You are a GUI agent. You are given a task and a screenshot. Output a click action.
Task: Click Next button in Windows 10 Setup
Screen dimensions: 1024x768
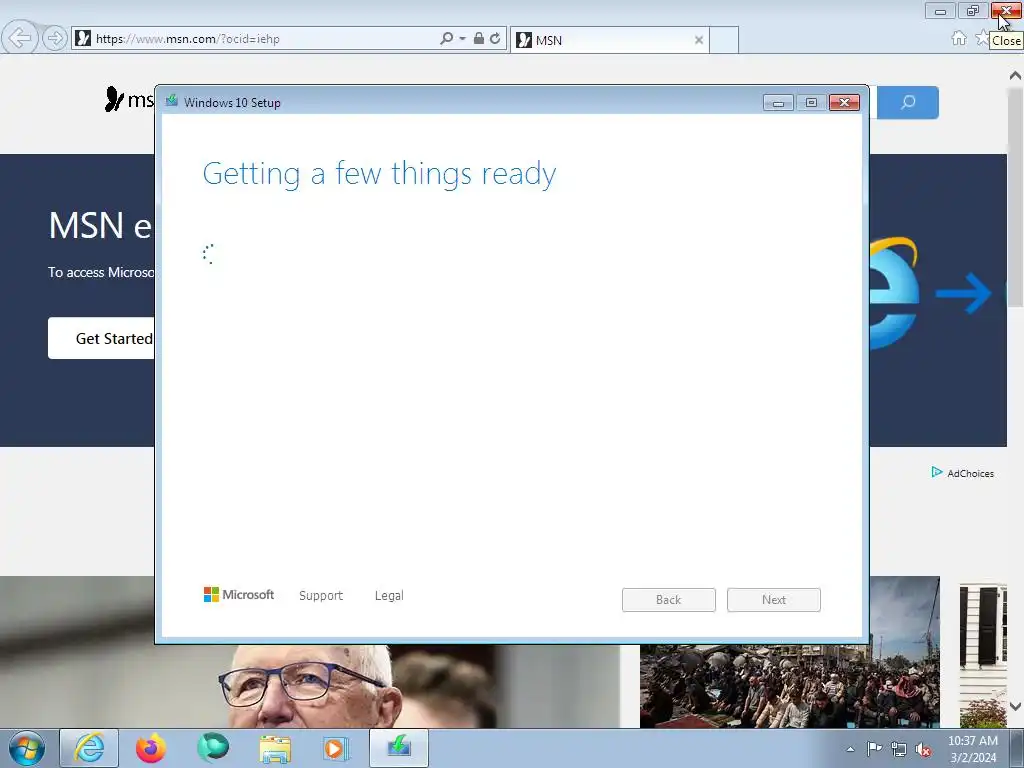point(774,600)
